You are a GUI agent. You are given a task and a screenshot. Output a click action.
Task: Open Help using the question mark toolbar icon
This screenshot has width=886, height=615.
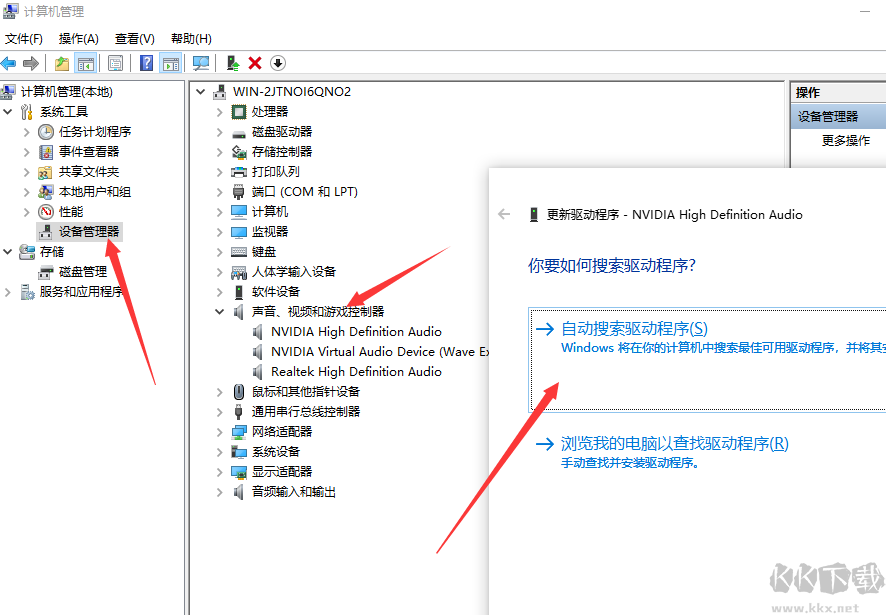tap(146, 62)
